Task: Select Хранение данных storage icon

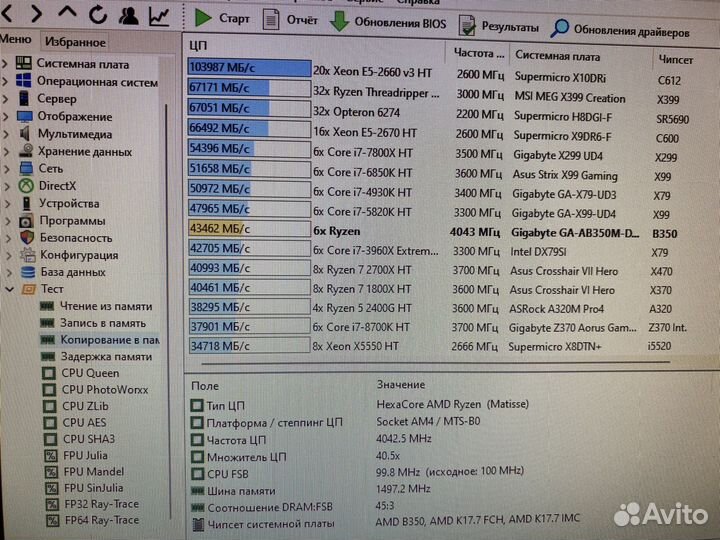Action: pos(25,151)
